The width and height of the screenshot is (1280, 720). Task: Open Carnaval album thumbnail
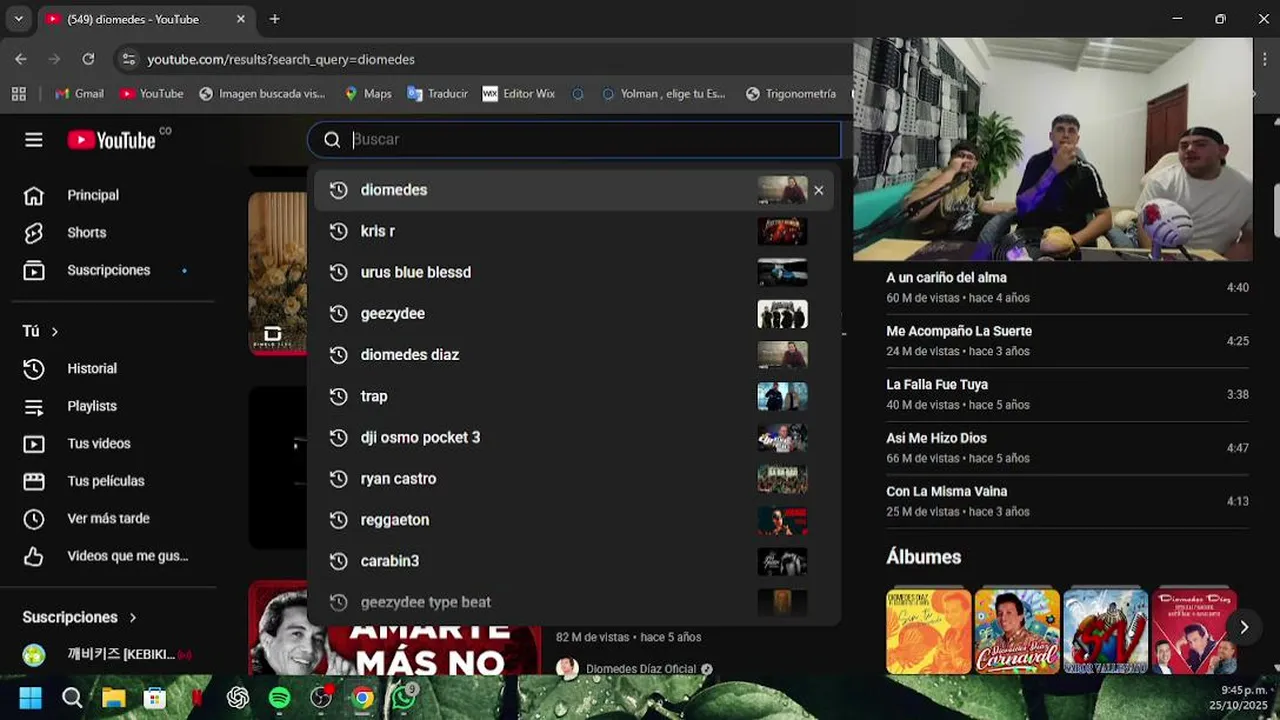[1017, 631]
